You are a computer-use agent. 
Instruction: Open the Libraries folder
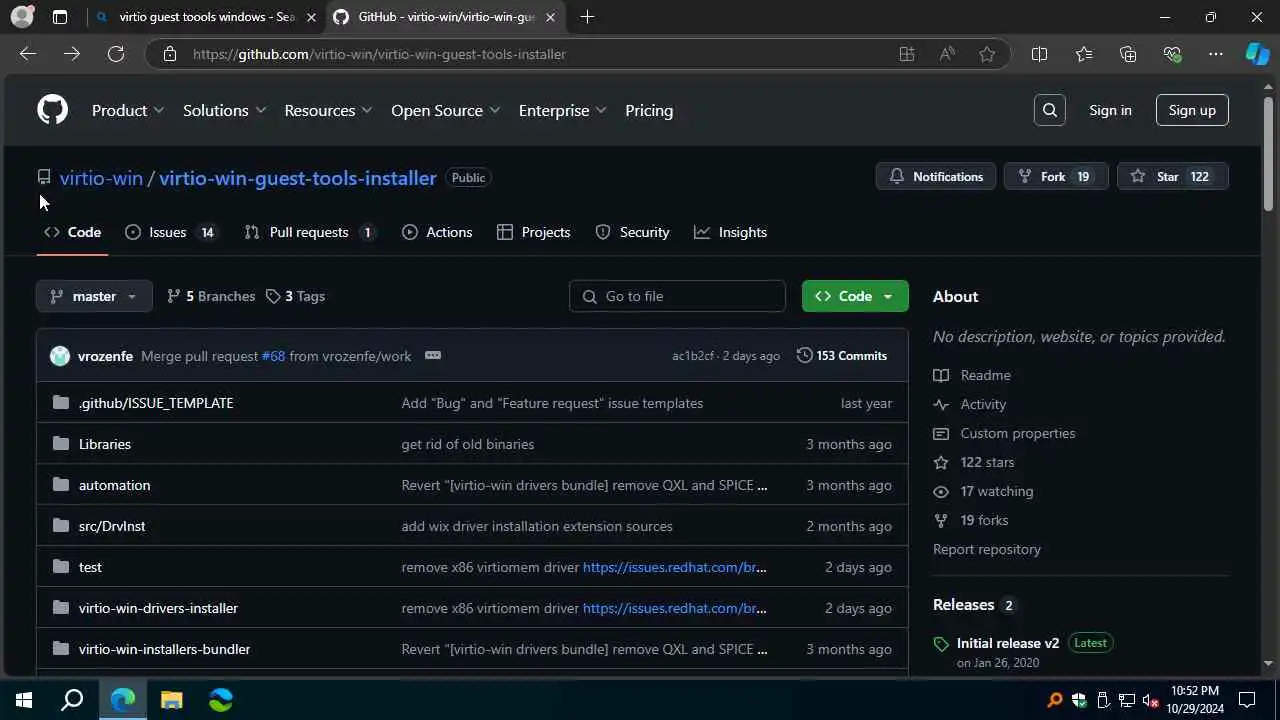click(105, 444)
